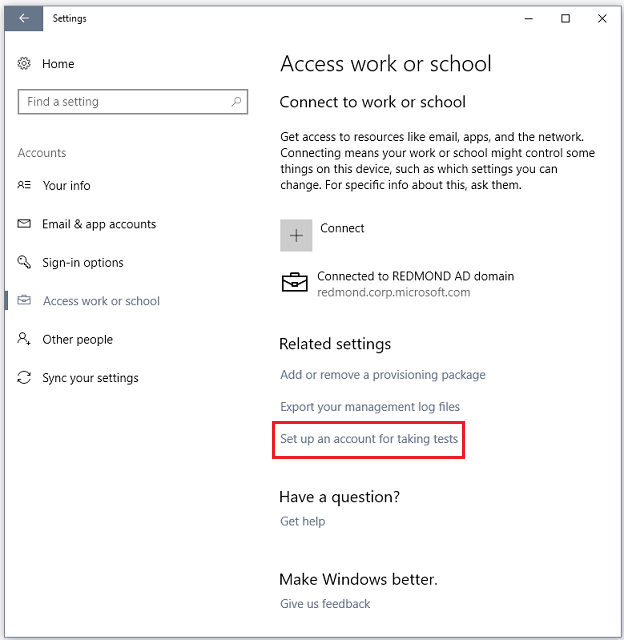
Task: Click the Make Windows better heading
Action: 358,579
